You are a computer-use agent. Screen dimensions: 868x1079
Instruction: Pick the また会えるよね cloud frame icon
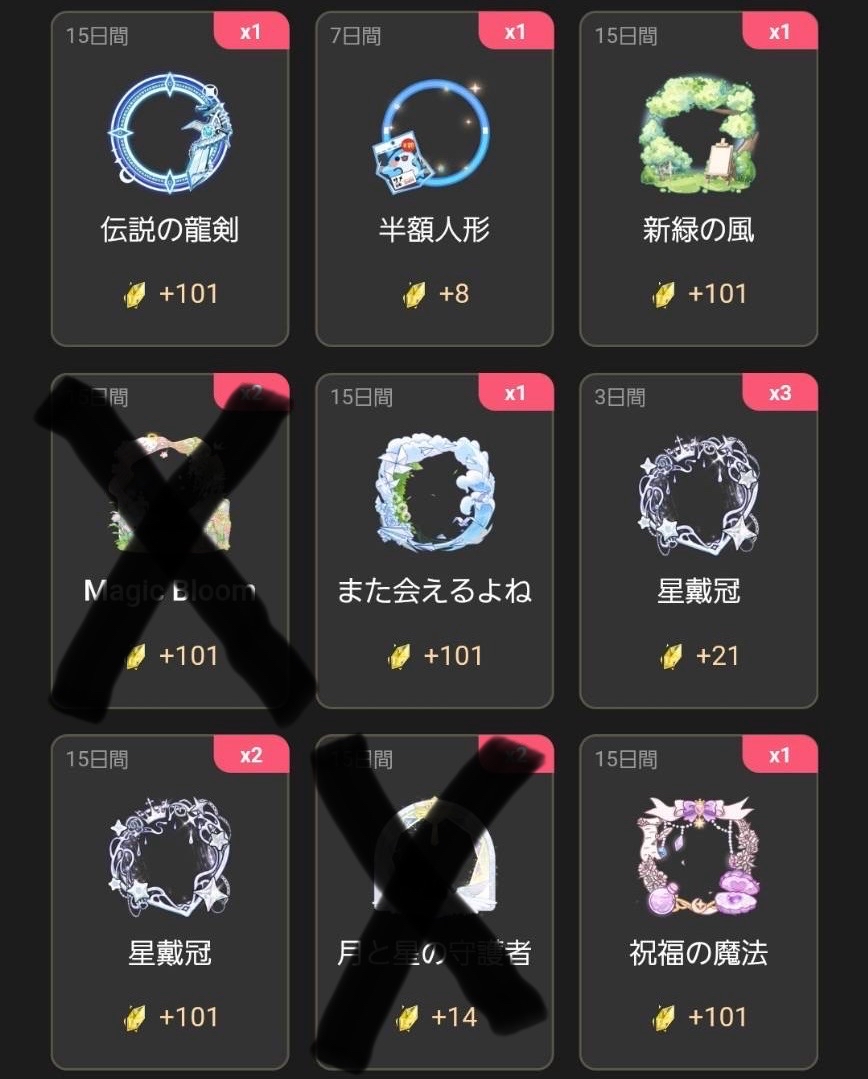pos(434,493)
